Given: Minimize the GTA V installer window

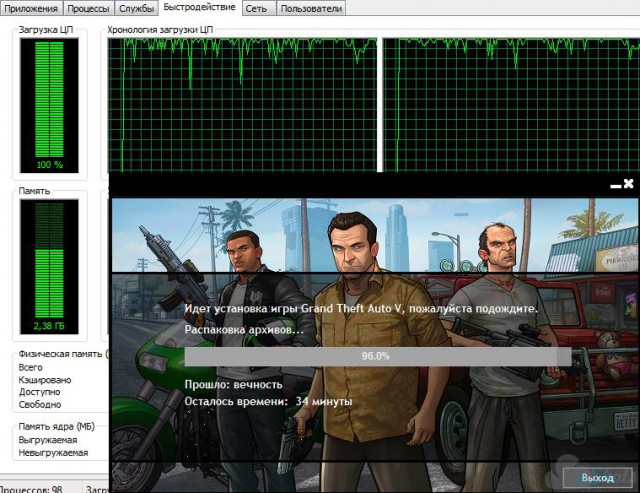Looking at the screenshot, I should [x=615, y=186].
